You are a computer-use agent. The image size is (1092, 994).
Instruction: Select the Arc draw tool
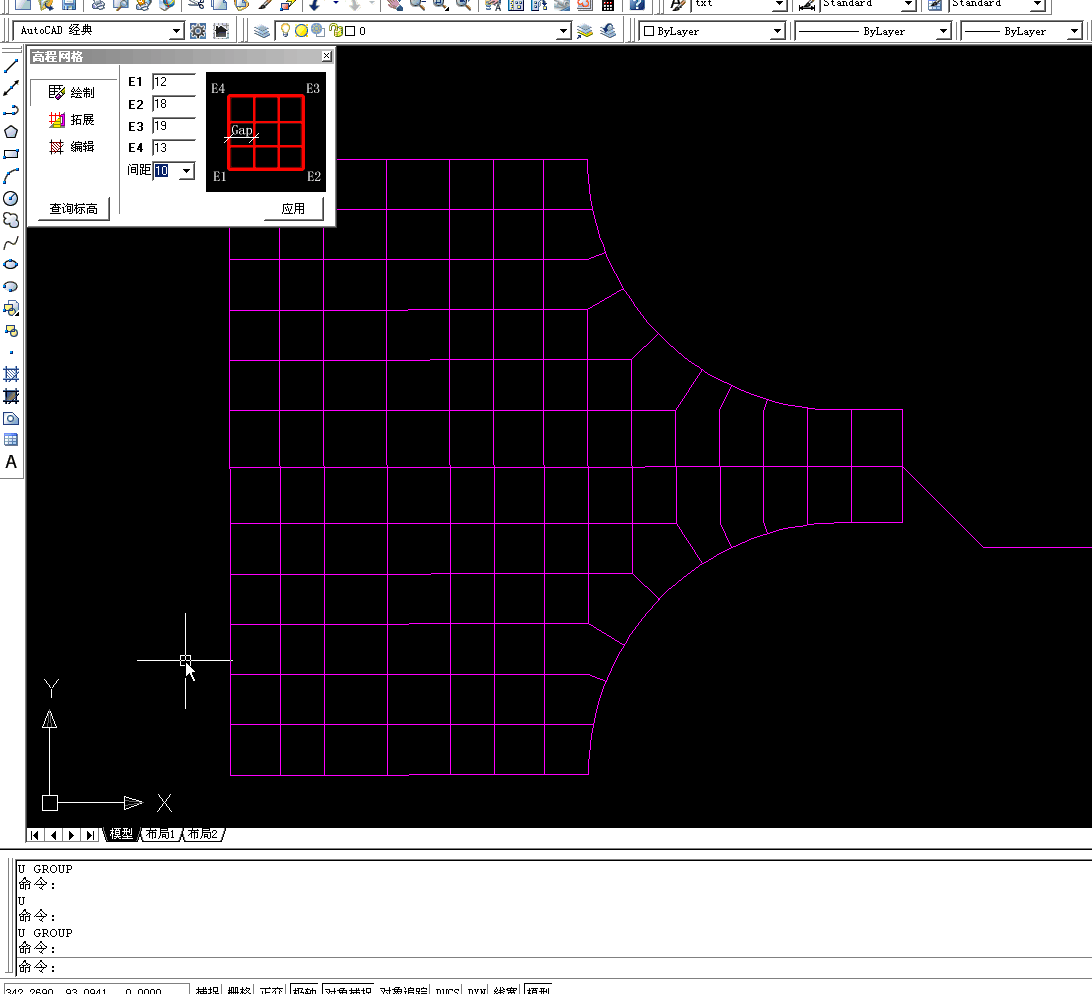[x=11, y=176]
